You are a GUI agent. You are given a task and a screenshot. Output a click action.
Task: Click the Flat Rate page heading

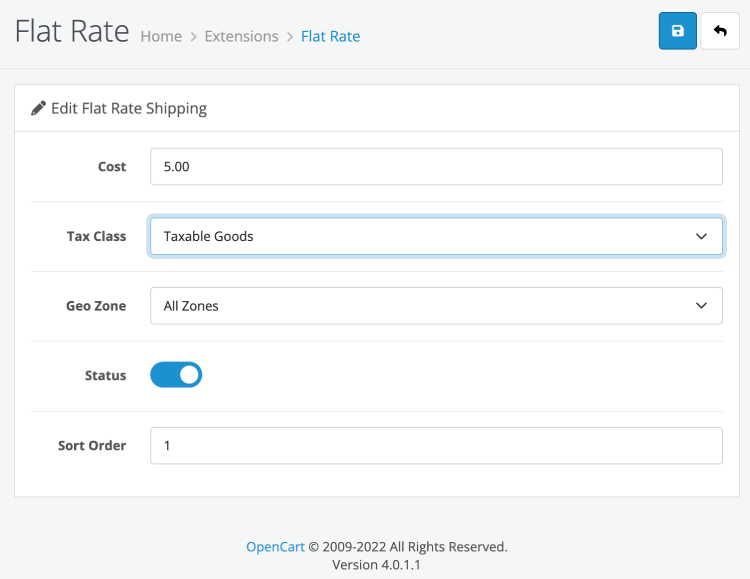(72, 32)
